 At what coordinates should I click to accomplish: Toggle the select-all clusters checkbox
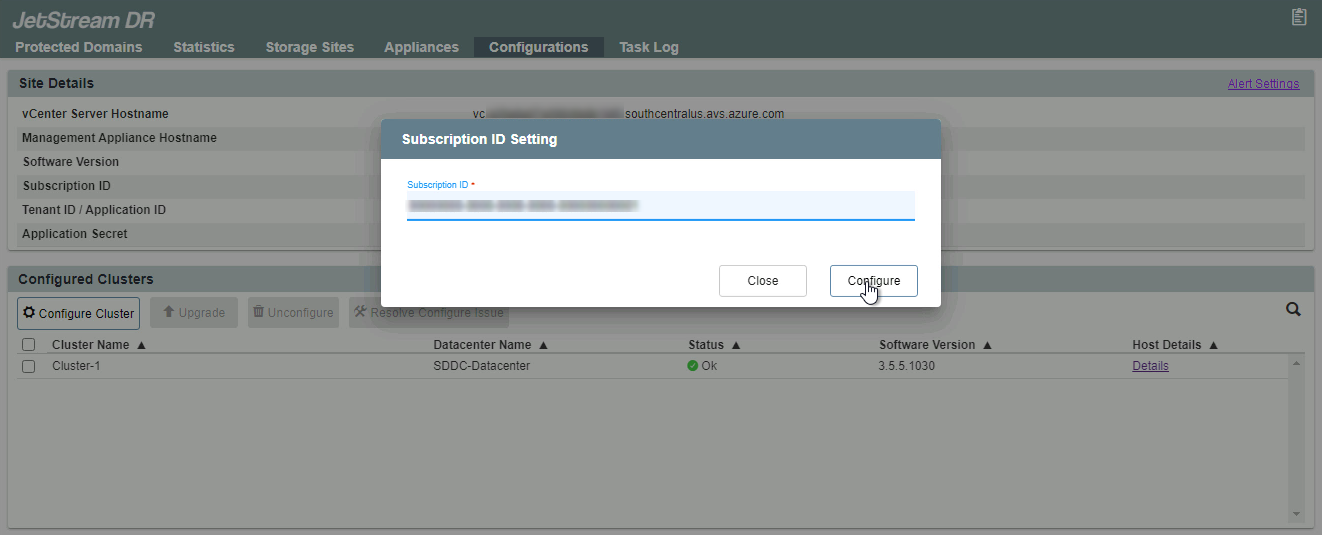(x=29, y=345)
